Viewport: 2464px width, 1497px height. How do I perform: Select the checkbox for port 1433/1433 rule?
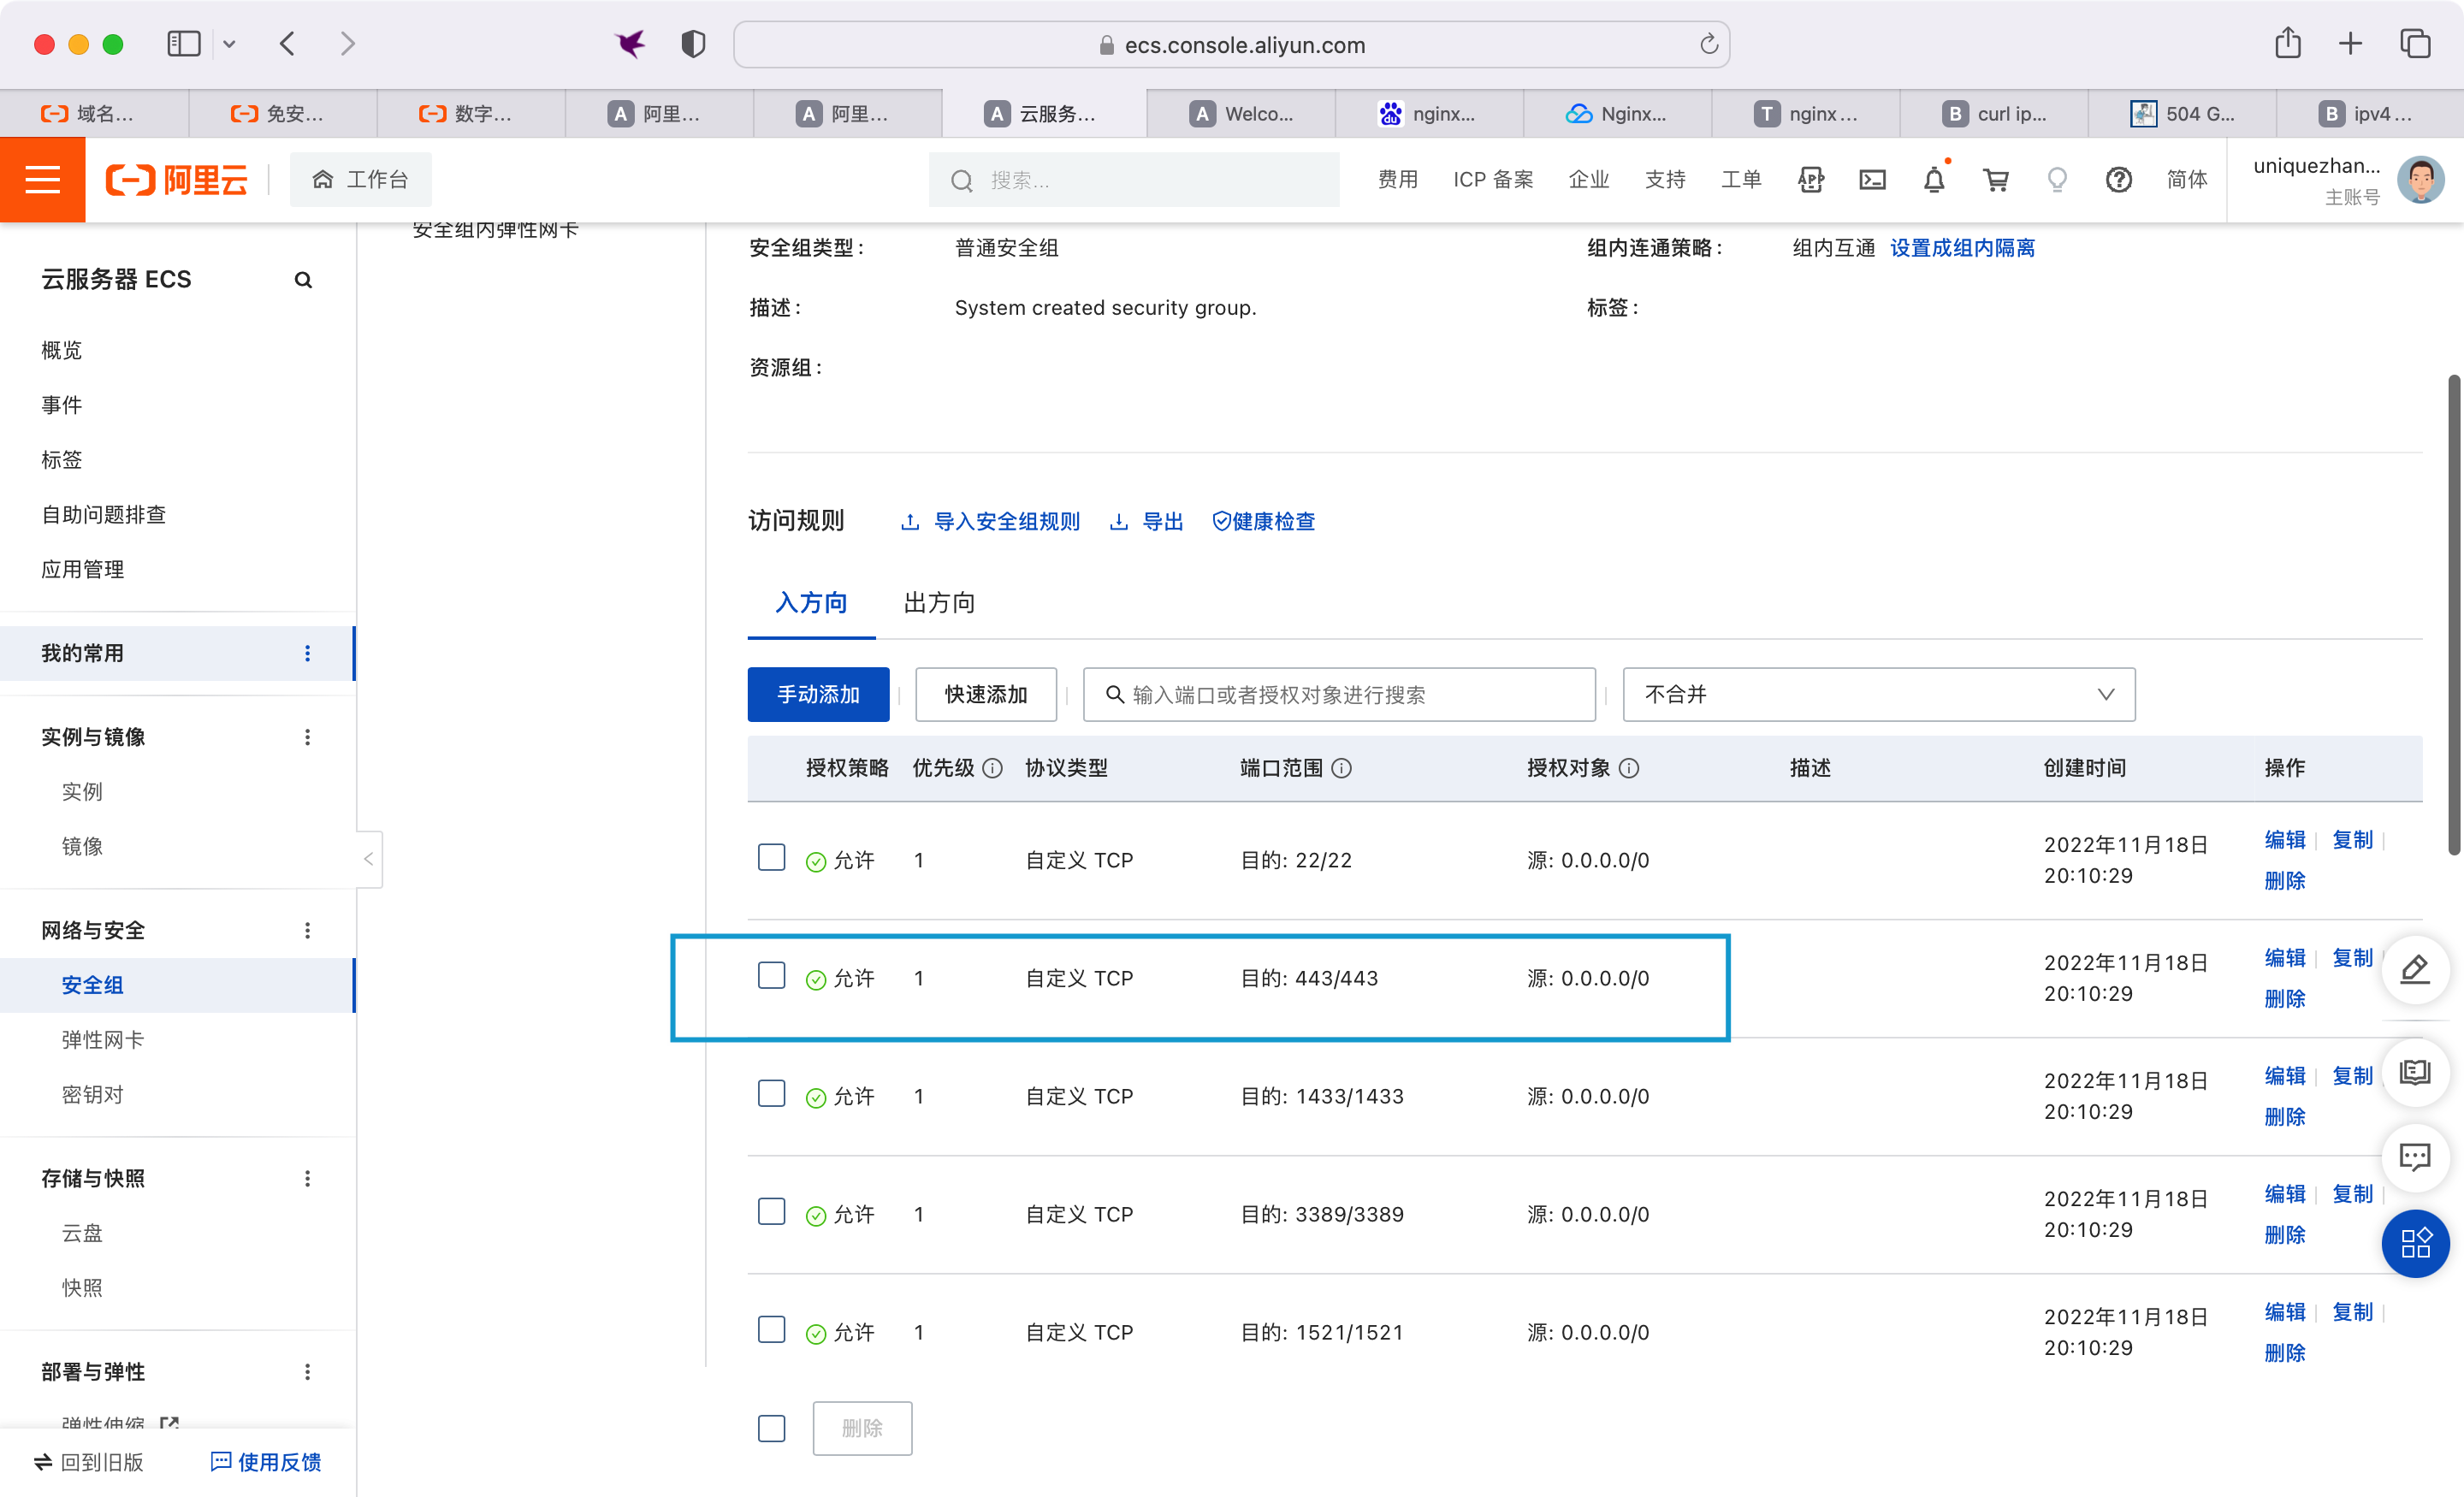(772, 1093)
